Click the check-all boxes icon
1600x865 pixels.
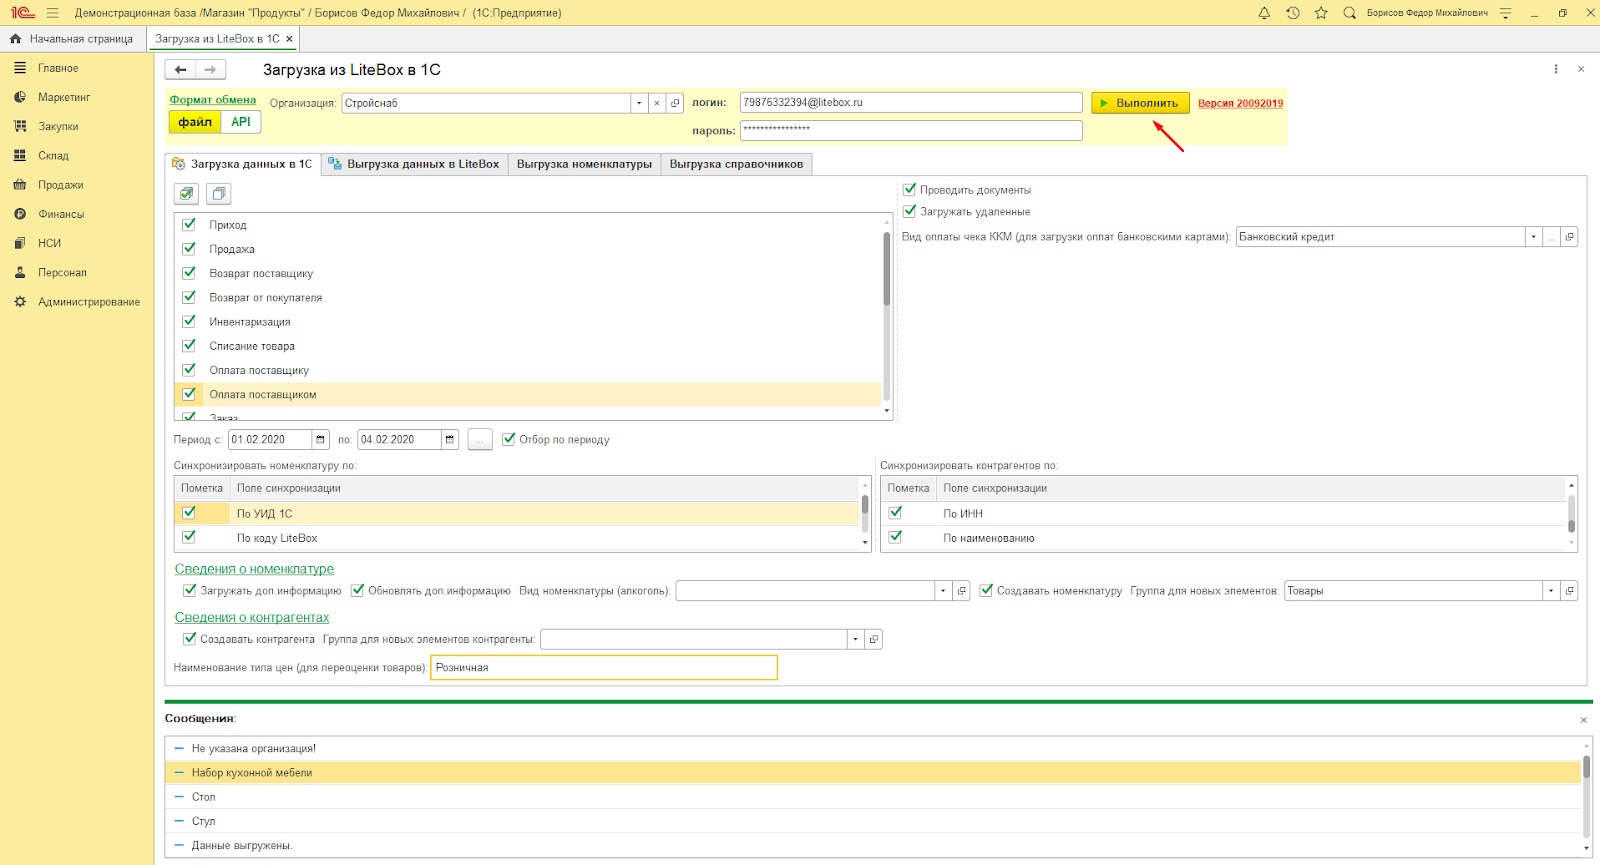coord(186,194)
